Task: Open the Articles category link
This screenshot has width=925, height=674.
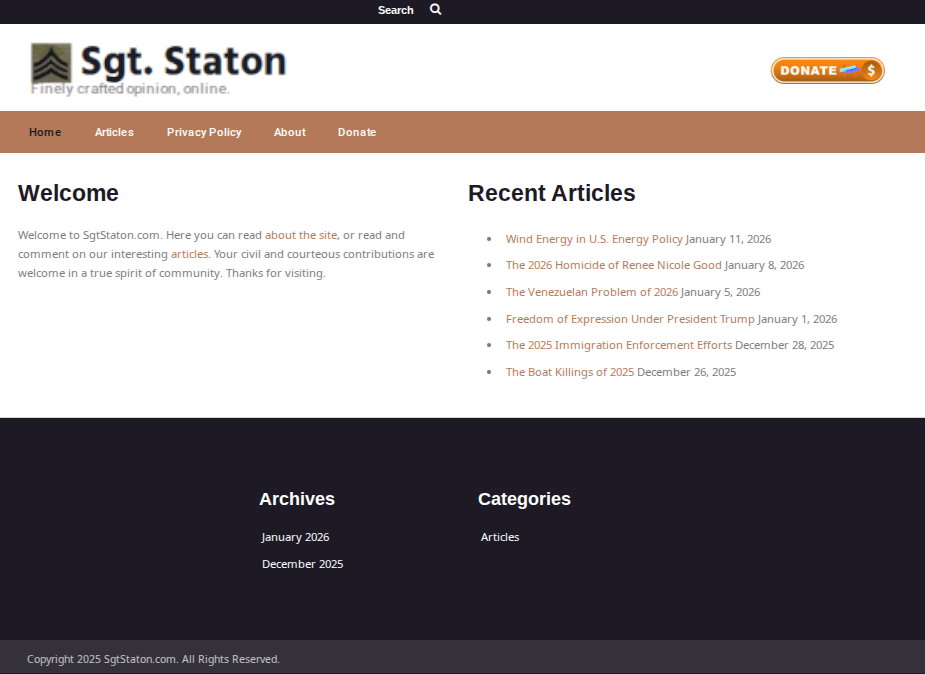Action: click(x=500, y=536)
